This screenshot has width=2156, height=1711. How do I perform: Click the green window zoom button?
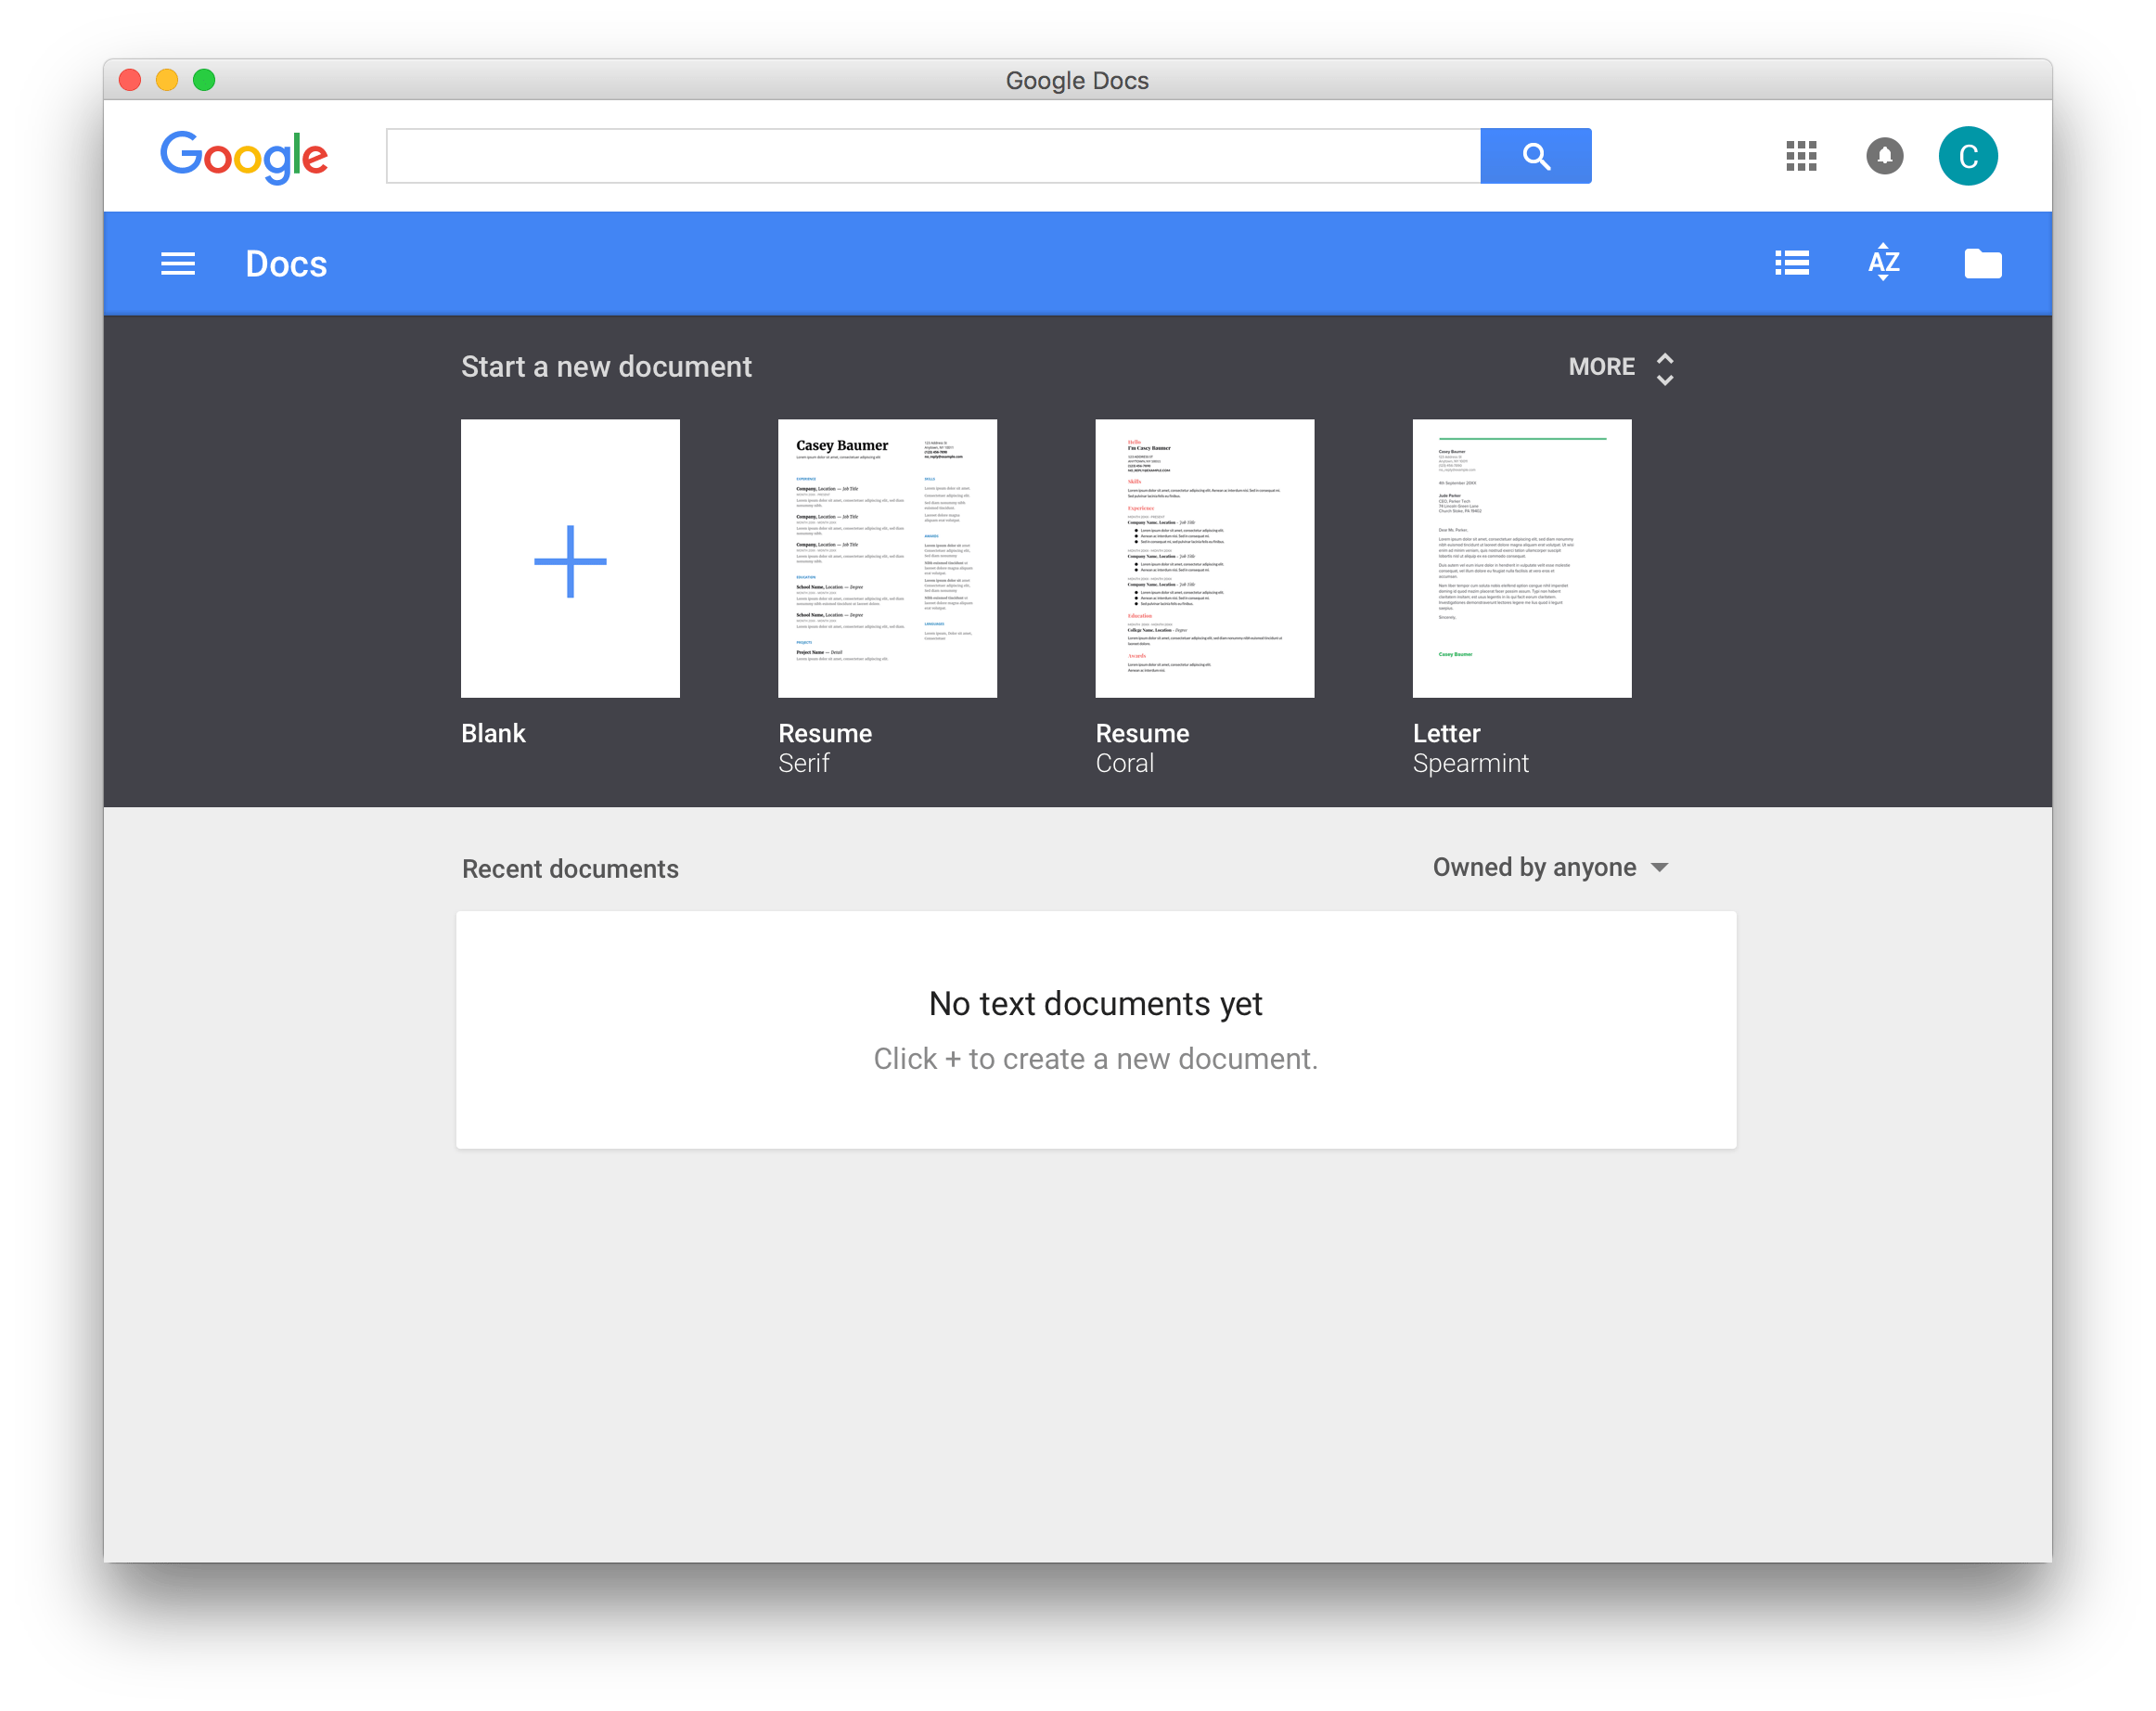point(204,80)
